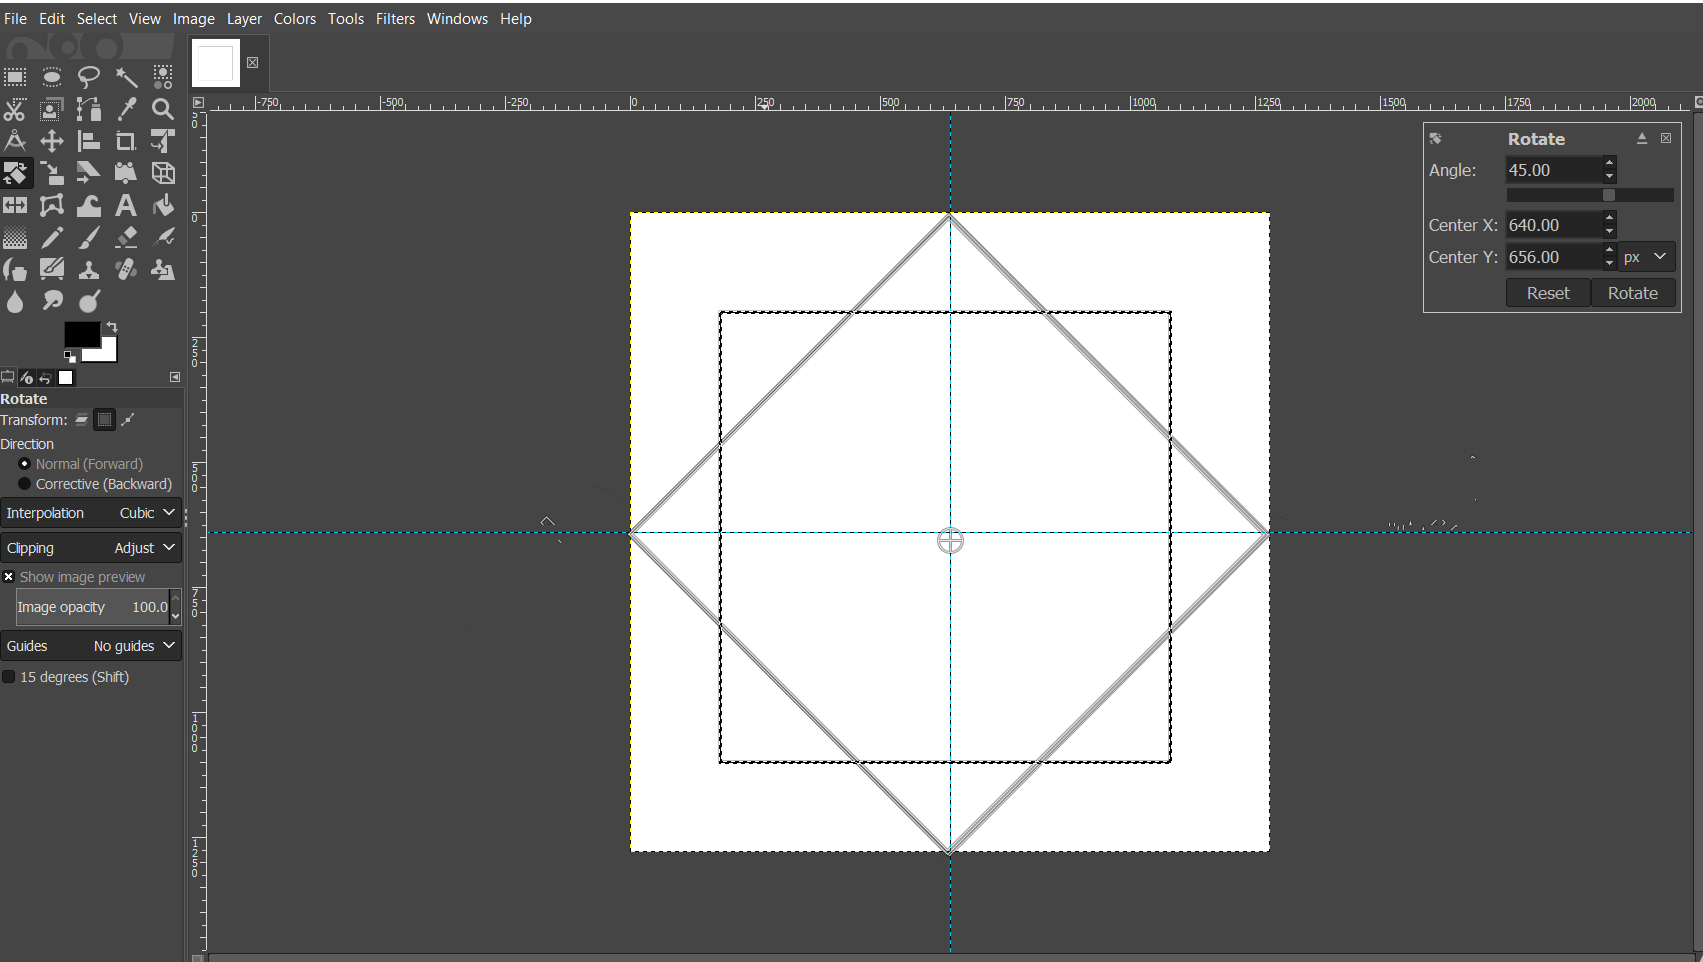Choose the Pencil tool
This screenshot has height=962, width=1703.
[52, 237]
